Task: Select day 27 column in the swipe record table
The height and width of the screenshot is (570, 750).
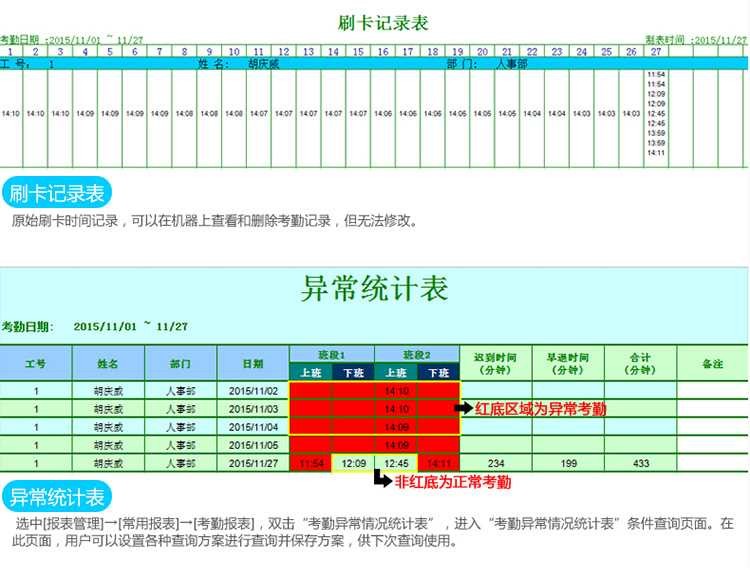Action: pyautogui.click(x=656, y=51)
